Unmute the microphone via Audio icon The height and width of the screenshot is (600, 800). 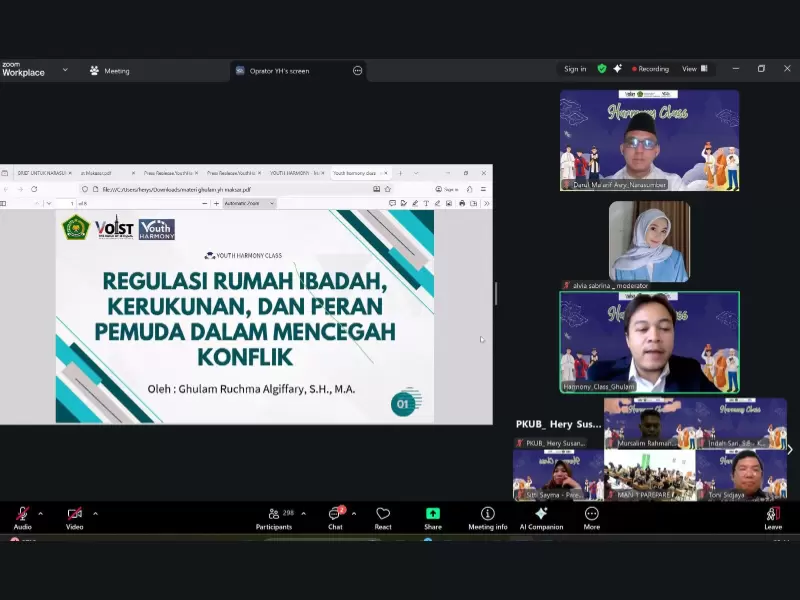[22, 514]
